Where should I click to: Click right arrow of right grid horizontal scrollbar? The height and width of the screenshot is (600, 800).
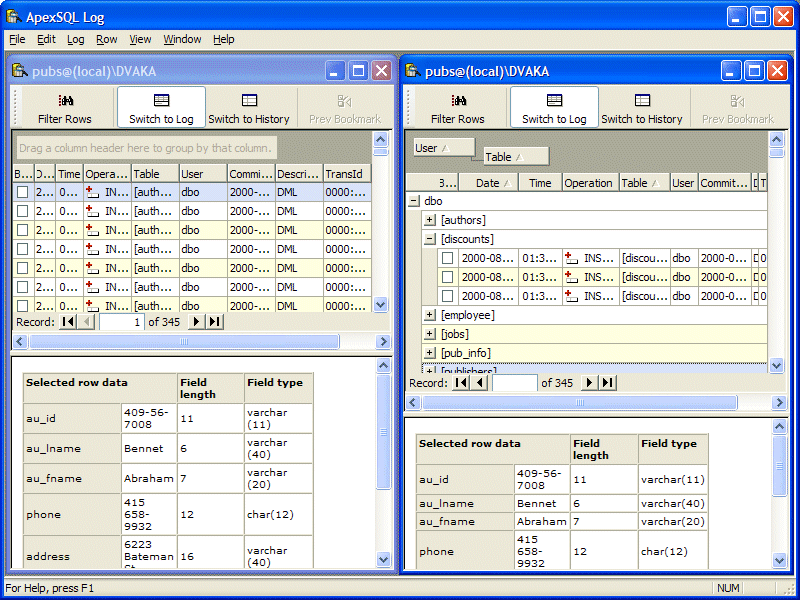[x=779, y=403]
